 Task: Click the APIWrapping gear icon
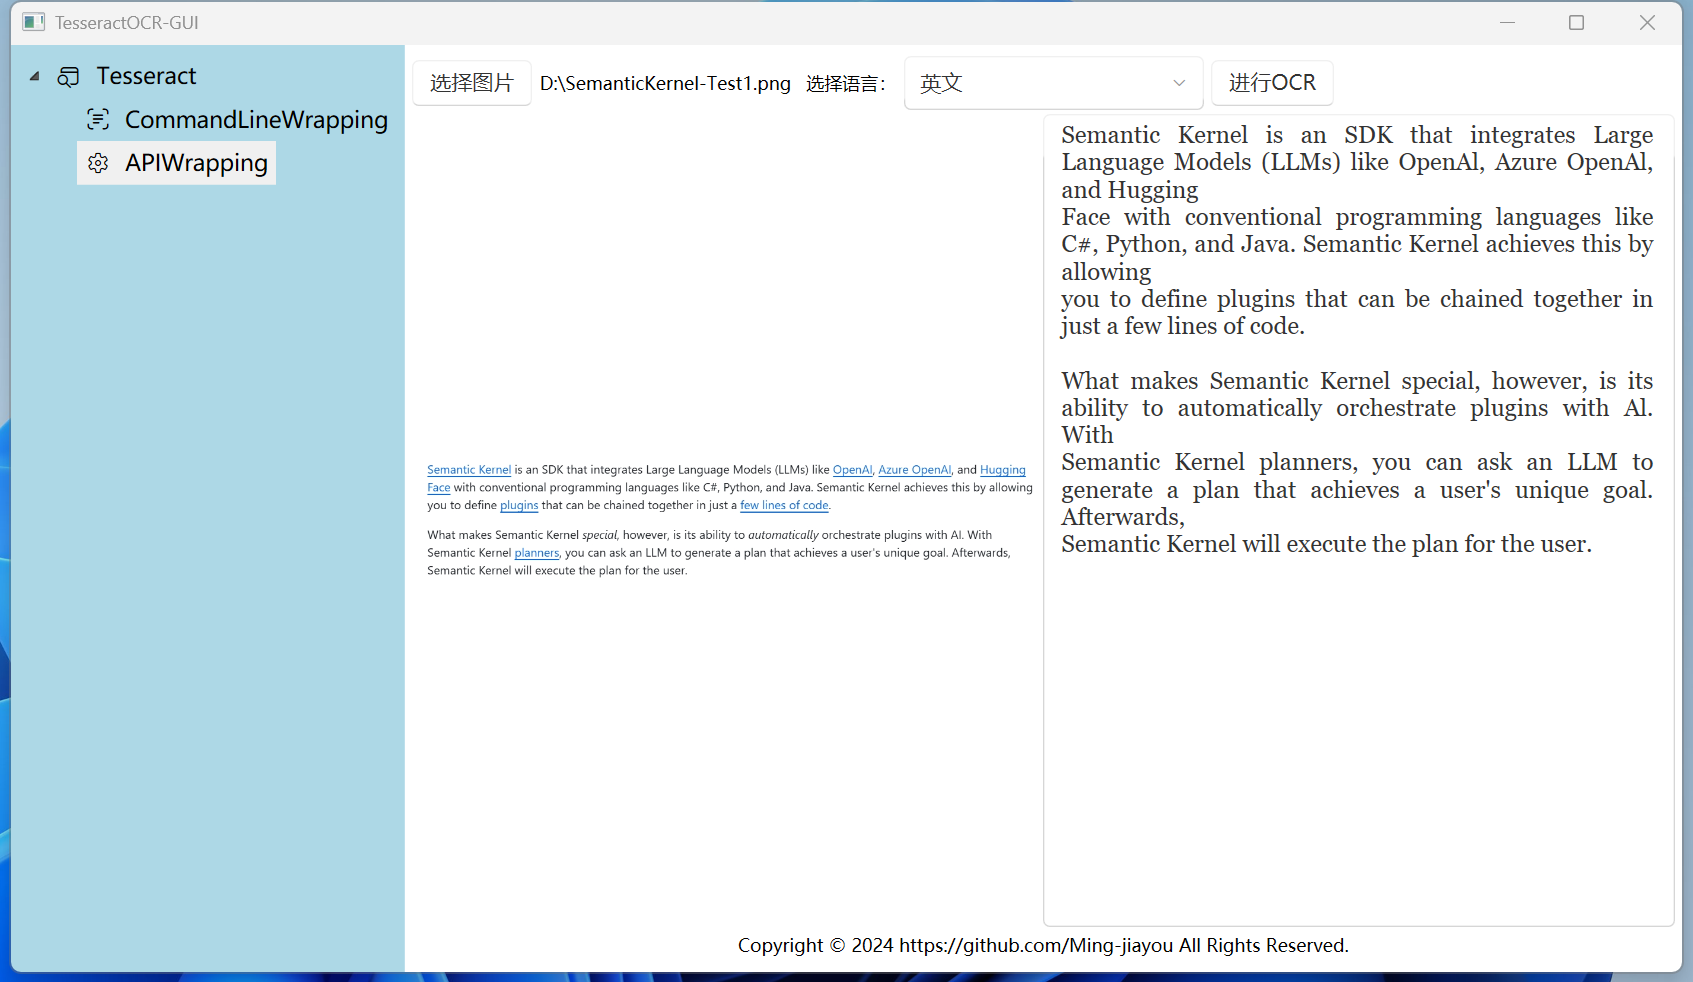98,163
